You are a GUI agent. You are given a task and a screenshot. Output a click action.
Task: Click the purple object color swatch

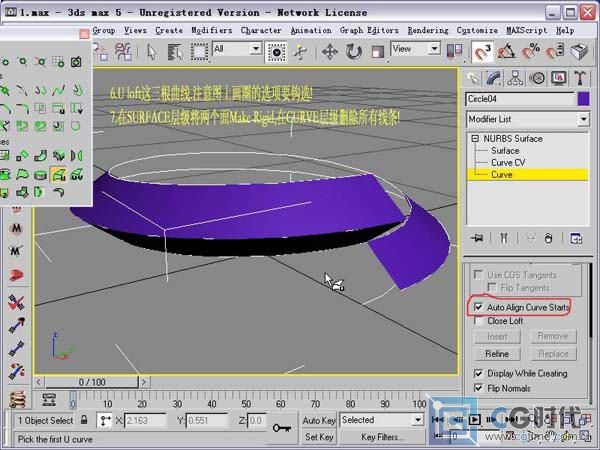tap(583, 99)
